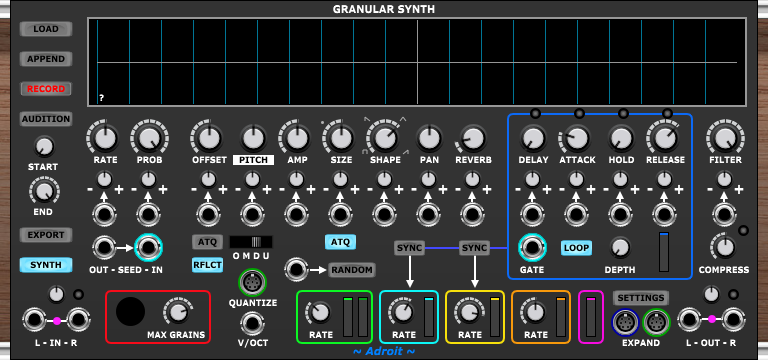Click the AUDITION button
Viewport: 768px width, 360px height.
[46, 119]
